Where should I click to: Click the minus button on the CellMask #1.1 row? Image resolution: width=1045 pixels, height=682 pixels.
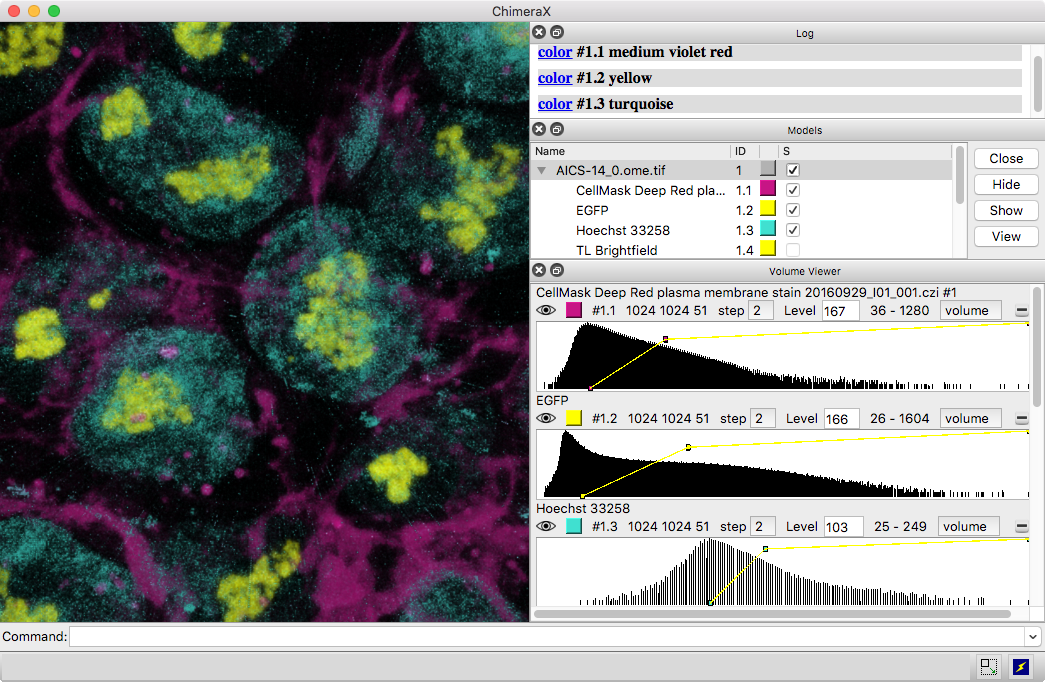tap(1022, 311)
